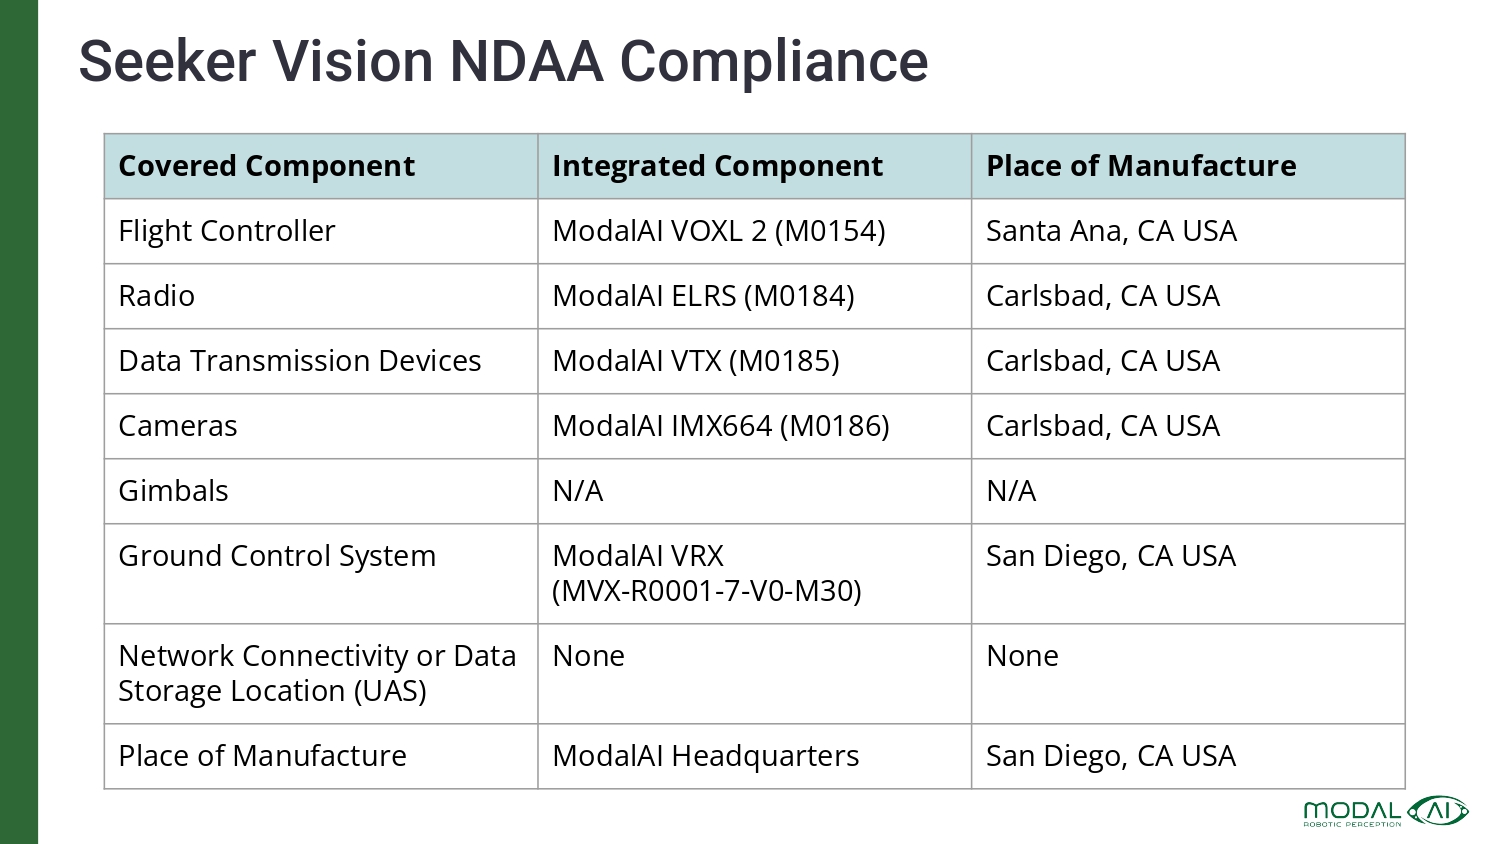The height and width of the screenshot is (844, 1500).
Task: Select the Santa Ana, CA USA cell
Action: click(1111, 231)
